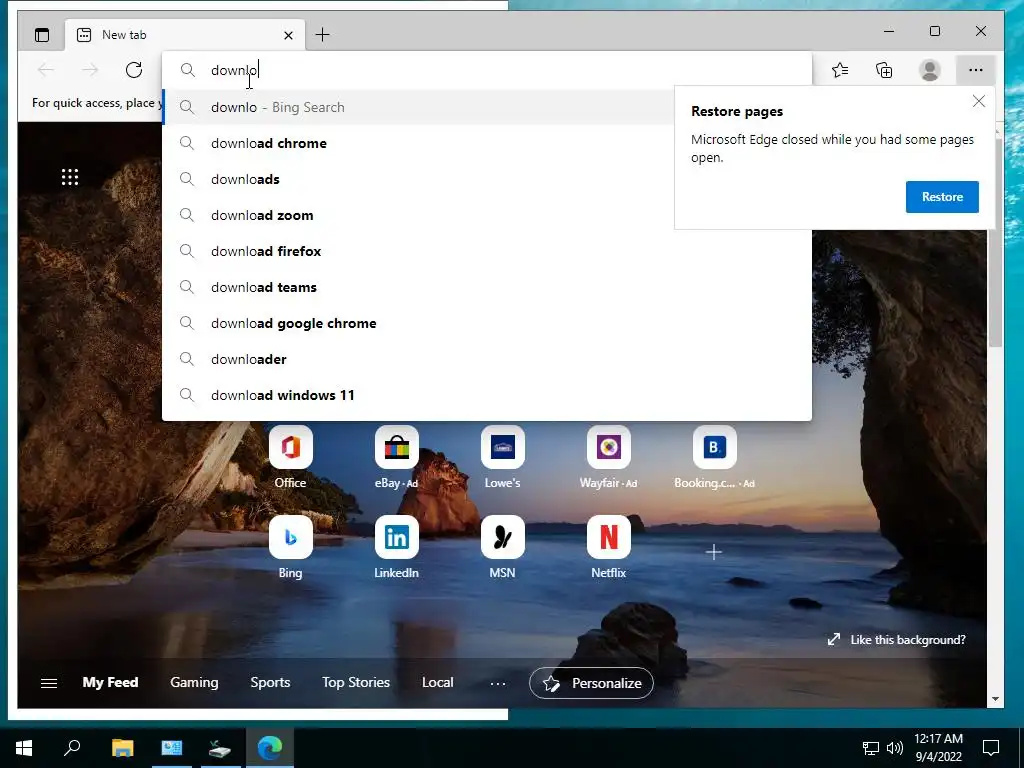Pick 'download firefox' suggestion
The image size is (1024, 768).
[x=487, y=251]
